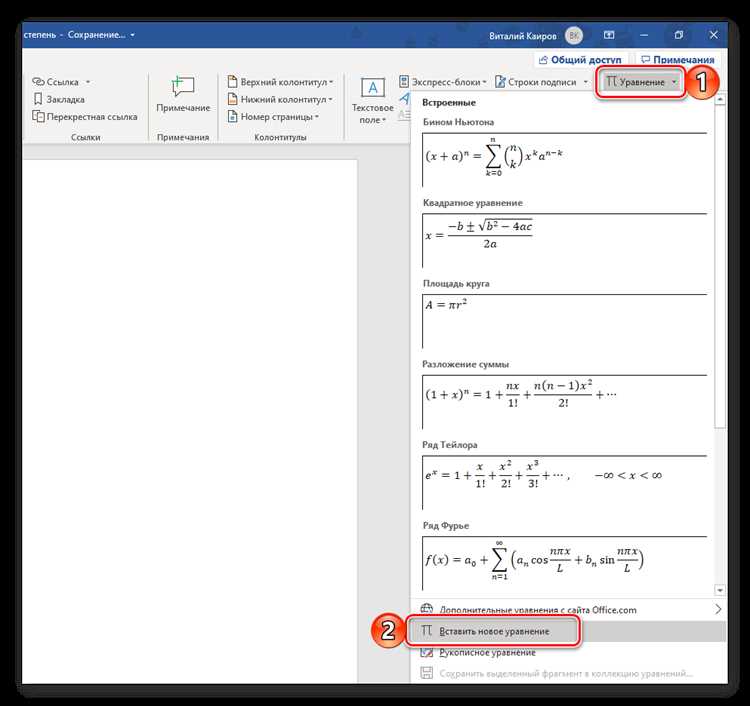Click the Верхний колонтитул page icon
This screenshot has height=706, width=750.
(x=232, y=82)
